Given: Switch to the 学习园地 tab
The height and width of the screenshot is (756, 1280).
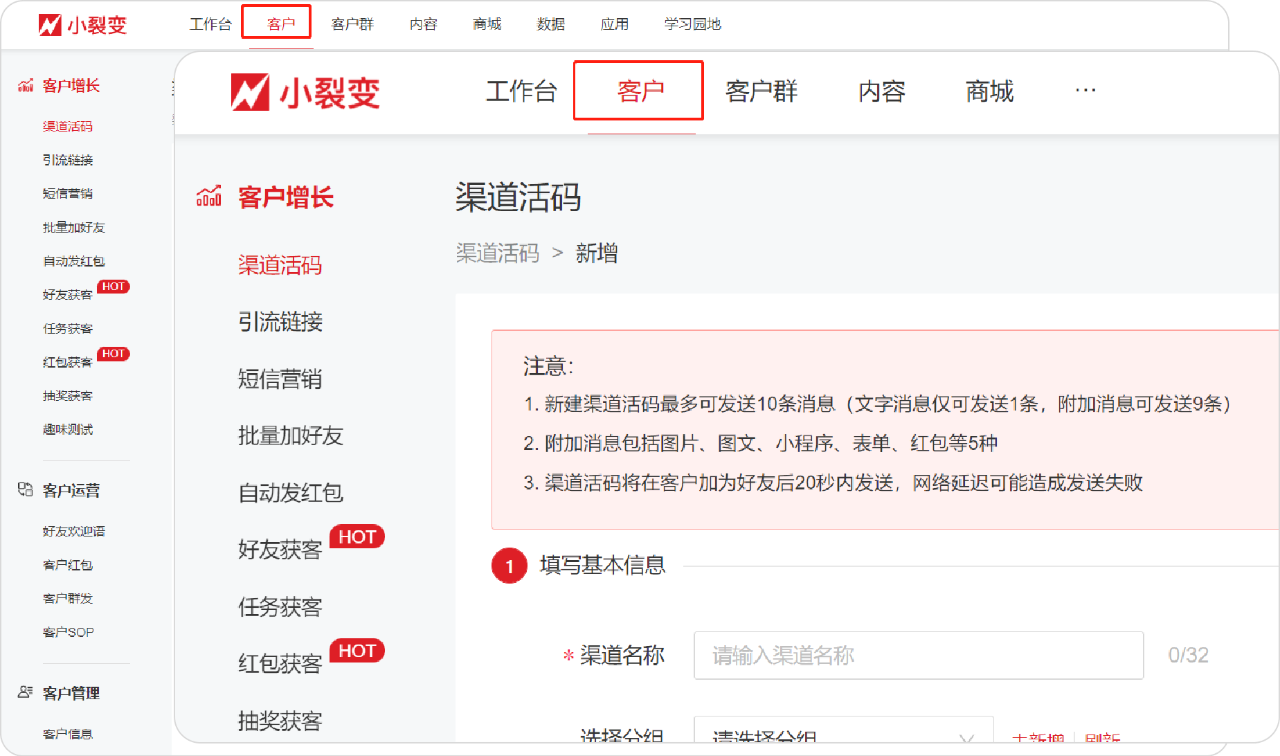Looking at the screenshot, I should [x=692, y=24].
